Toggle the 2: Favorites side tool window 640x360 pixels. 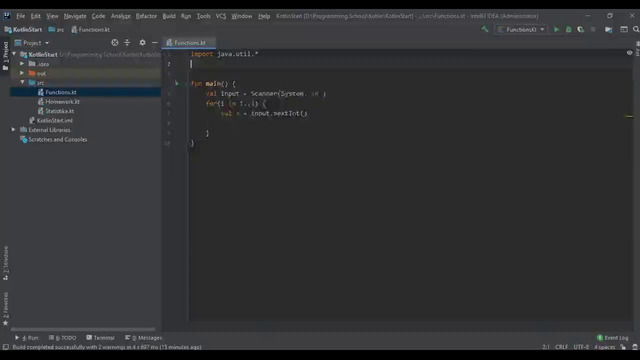pos(5,309)
